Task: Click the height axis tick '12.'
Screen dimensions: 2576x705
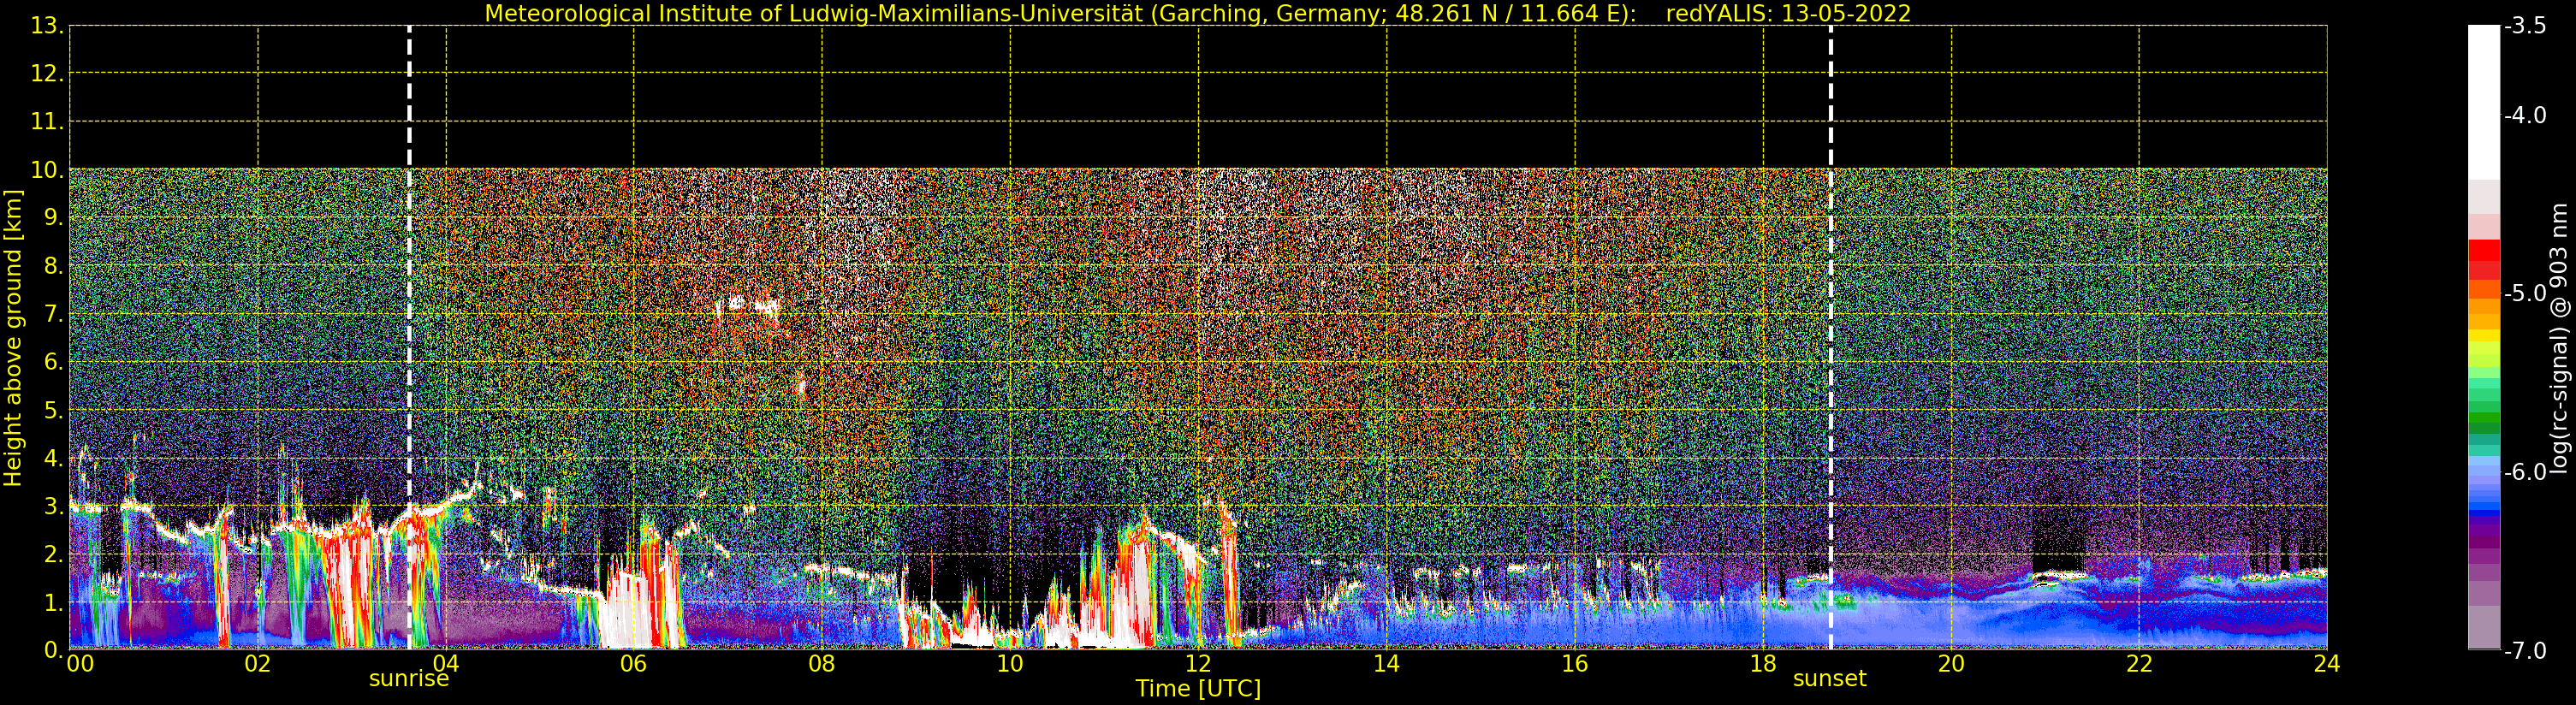Action: click(x=47, y=73)
